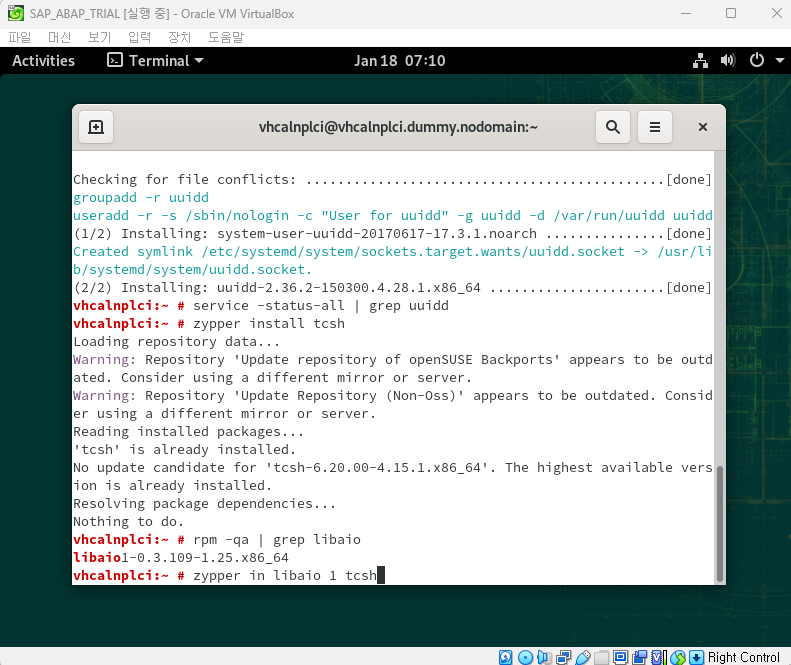Image resolution: width=791 pixels, height=665 pixels.
Task: Maximize the VirtualBox window
Action: pos(731,14)
